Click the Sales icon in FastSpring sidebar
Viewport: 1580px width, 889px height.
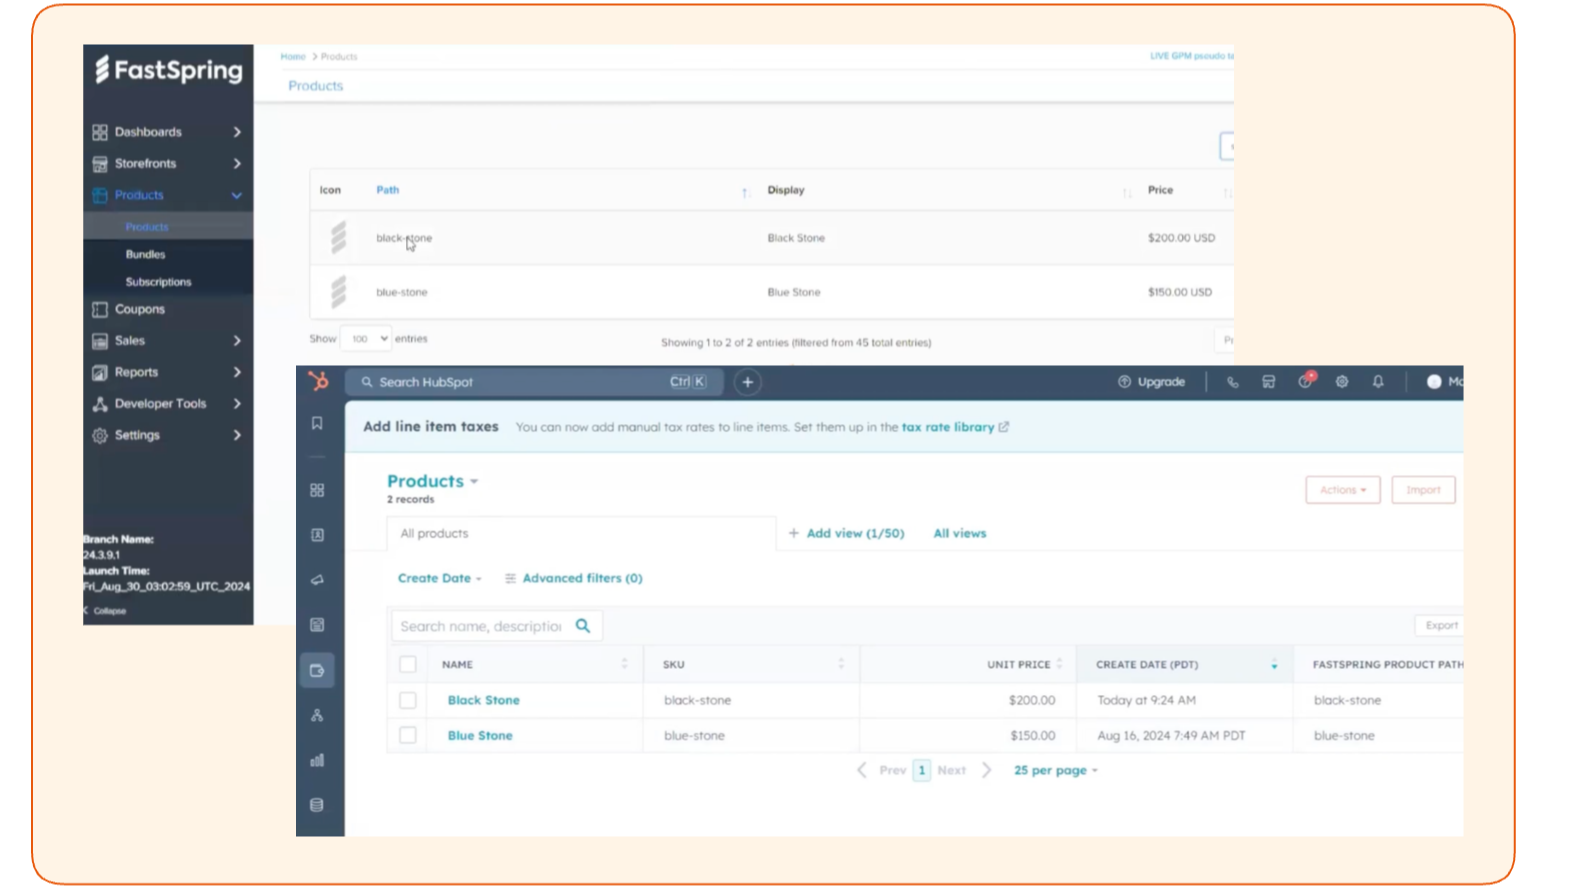(100, 341)
